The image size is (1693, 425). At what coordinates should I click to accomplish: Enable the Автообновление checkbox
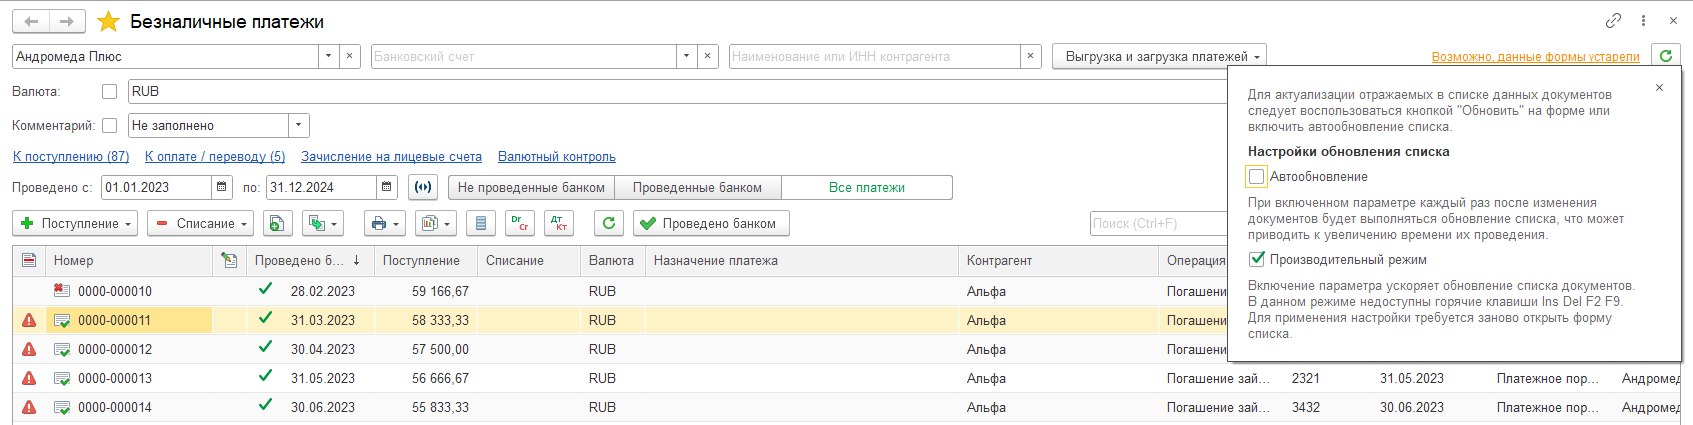[1257, 177]
